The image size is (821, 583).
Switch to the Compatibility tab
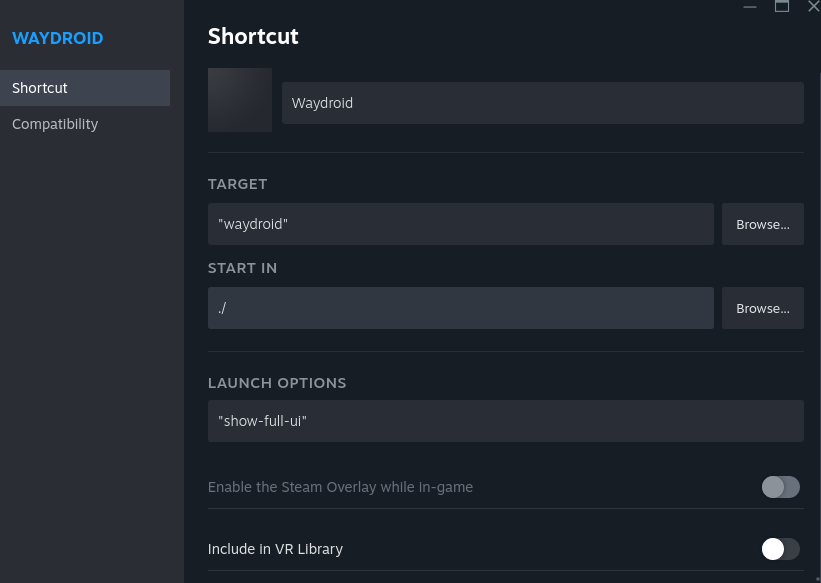[85, 124]
